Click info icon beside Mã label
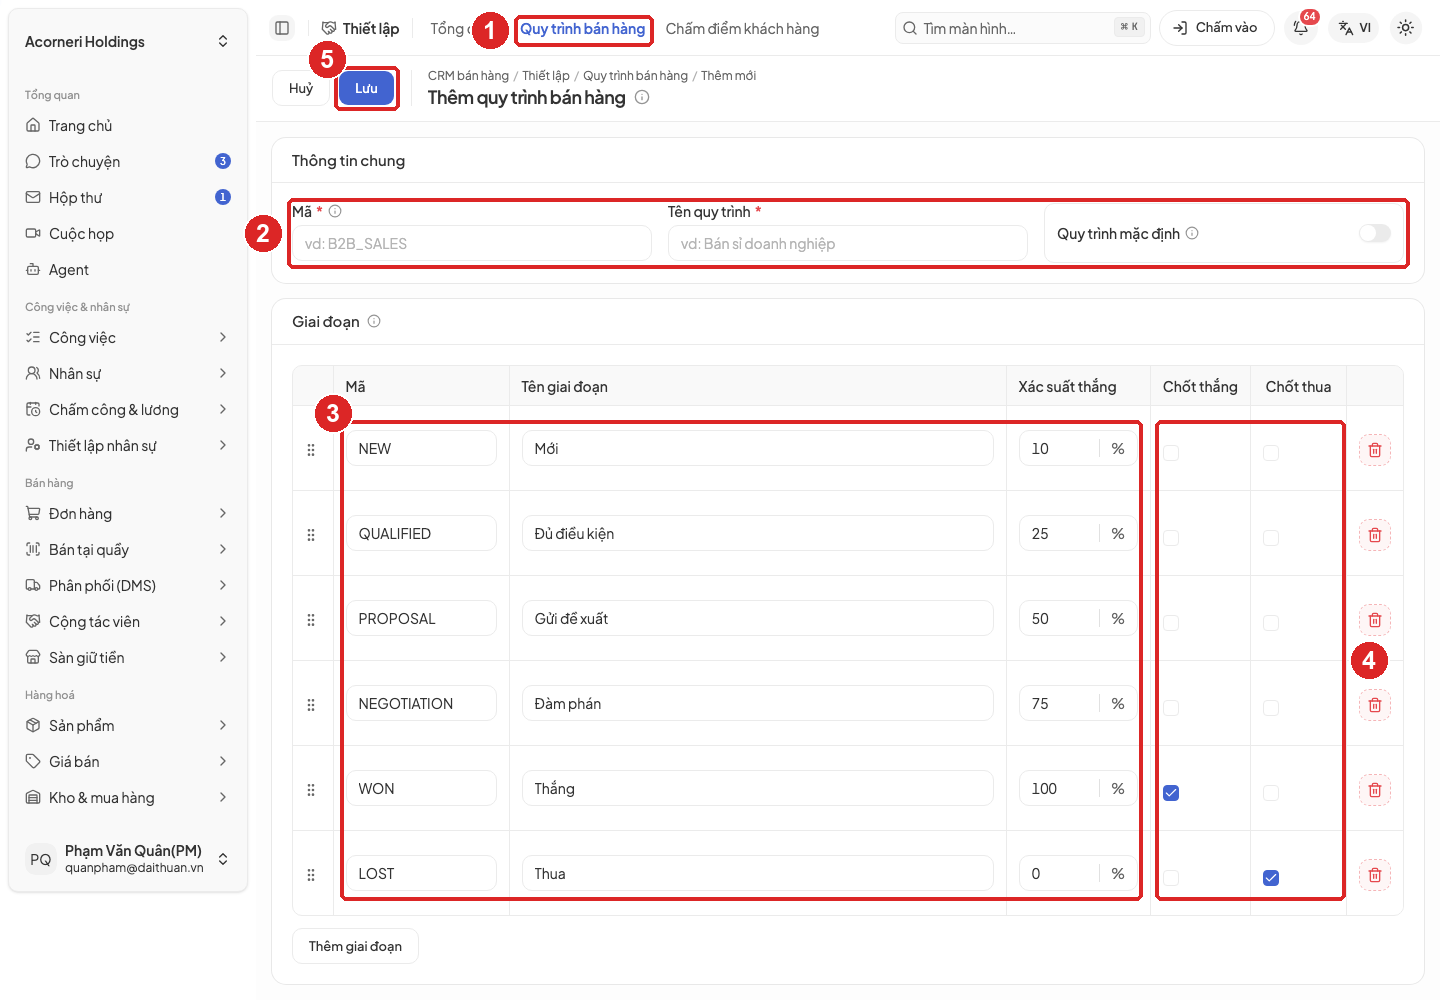The width and height of the screenshot is (1440, 1000). (x=335, y=211)
